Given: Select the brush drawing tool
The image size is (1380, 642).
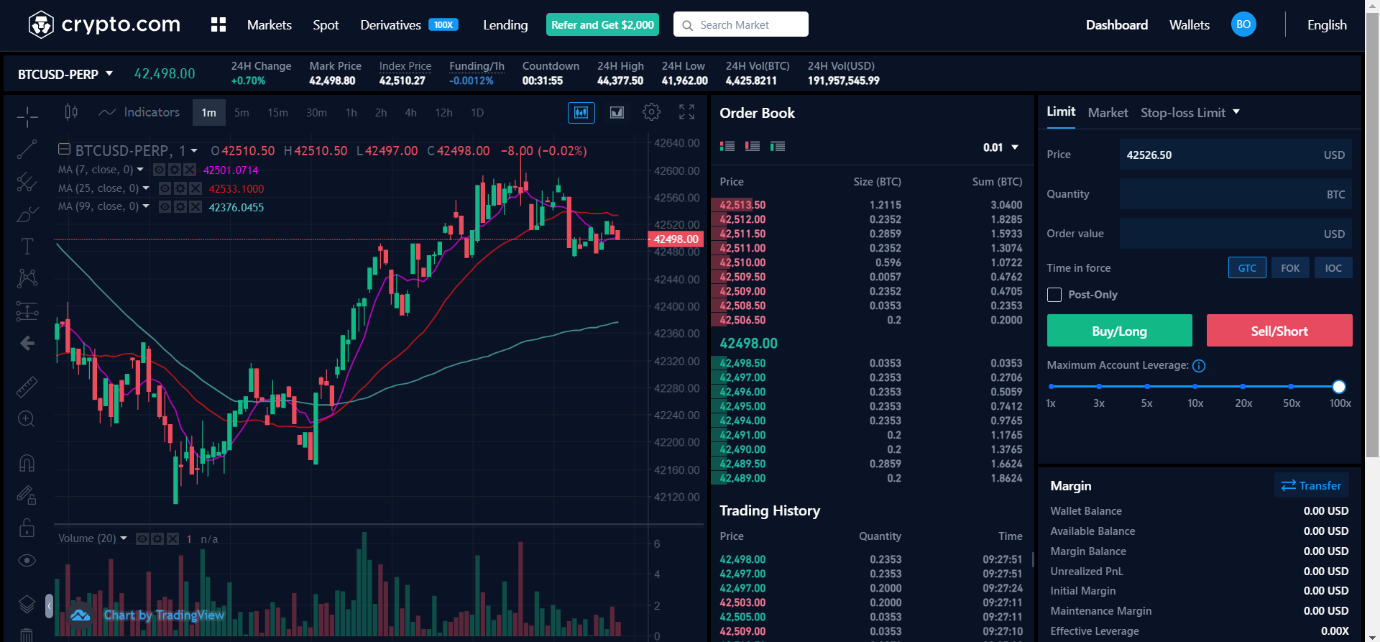Looking at the screenshot, I should coord(27,214).
